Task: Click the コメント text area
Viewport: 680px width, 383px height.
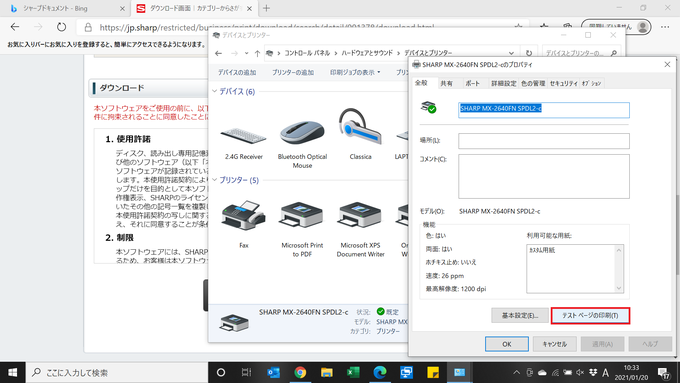Action: [544, 177]
